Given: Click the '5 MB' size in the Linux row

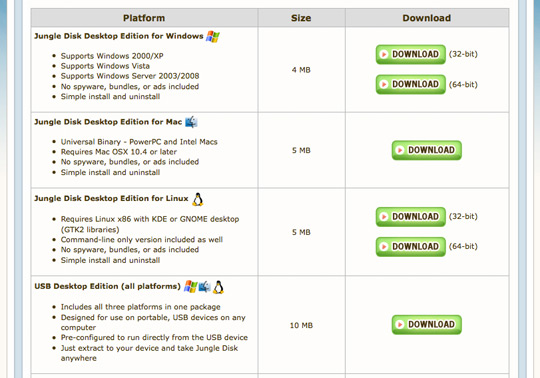Looking at the screenshot, I should click(x=301, y=232).
